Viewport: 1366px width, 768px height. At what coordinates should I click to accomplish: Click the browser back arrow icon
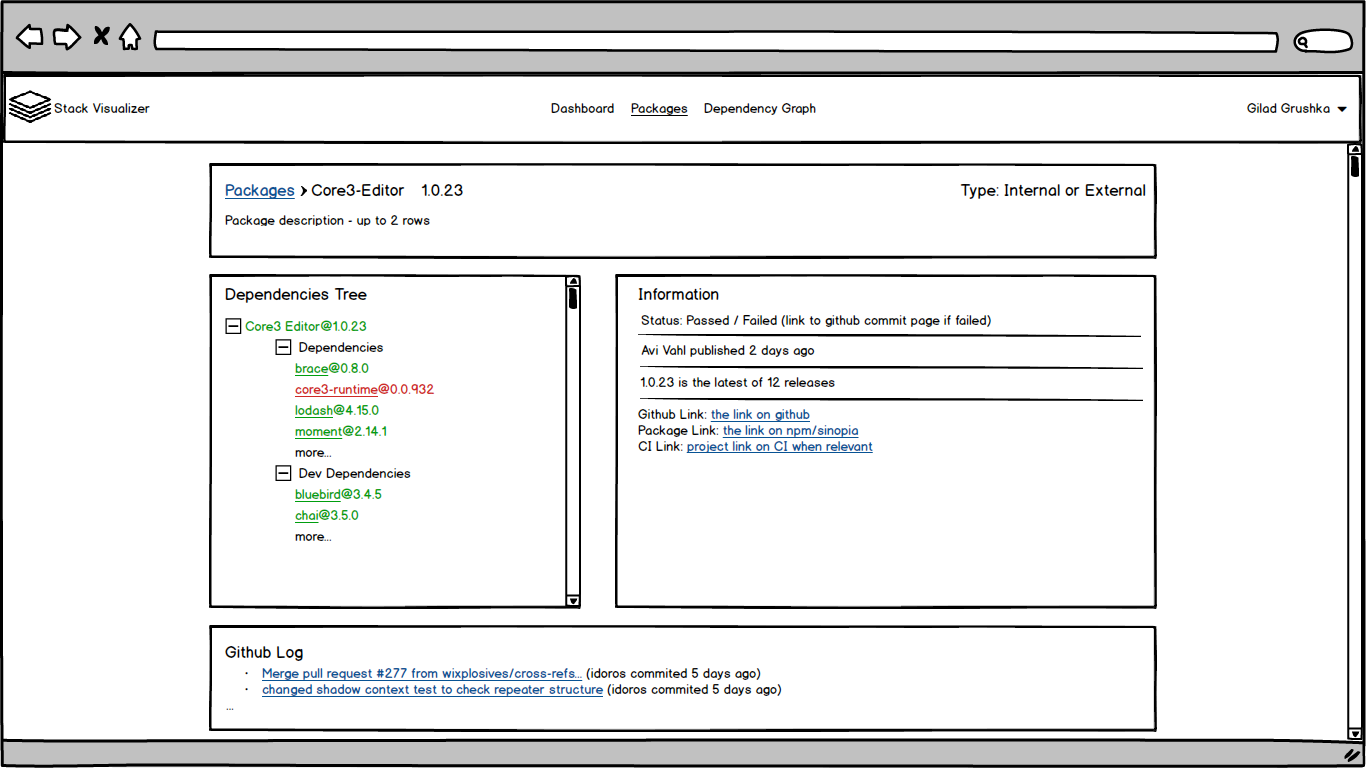click(30, 38)
